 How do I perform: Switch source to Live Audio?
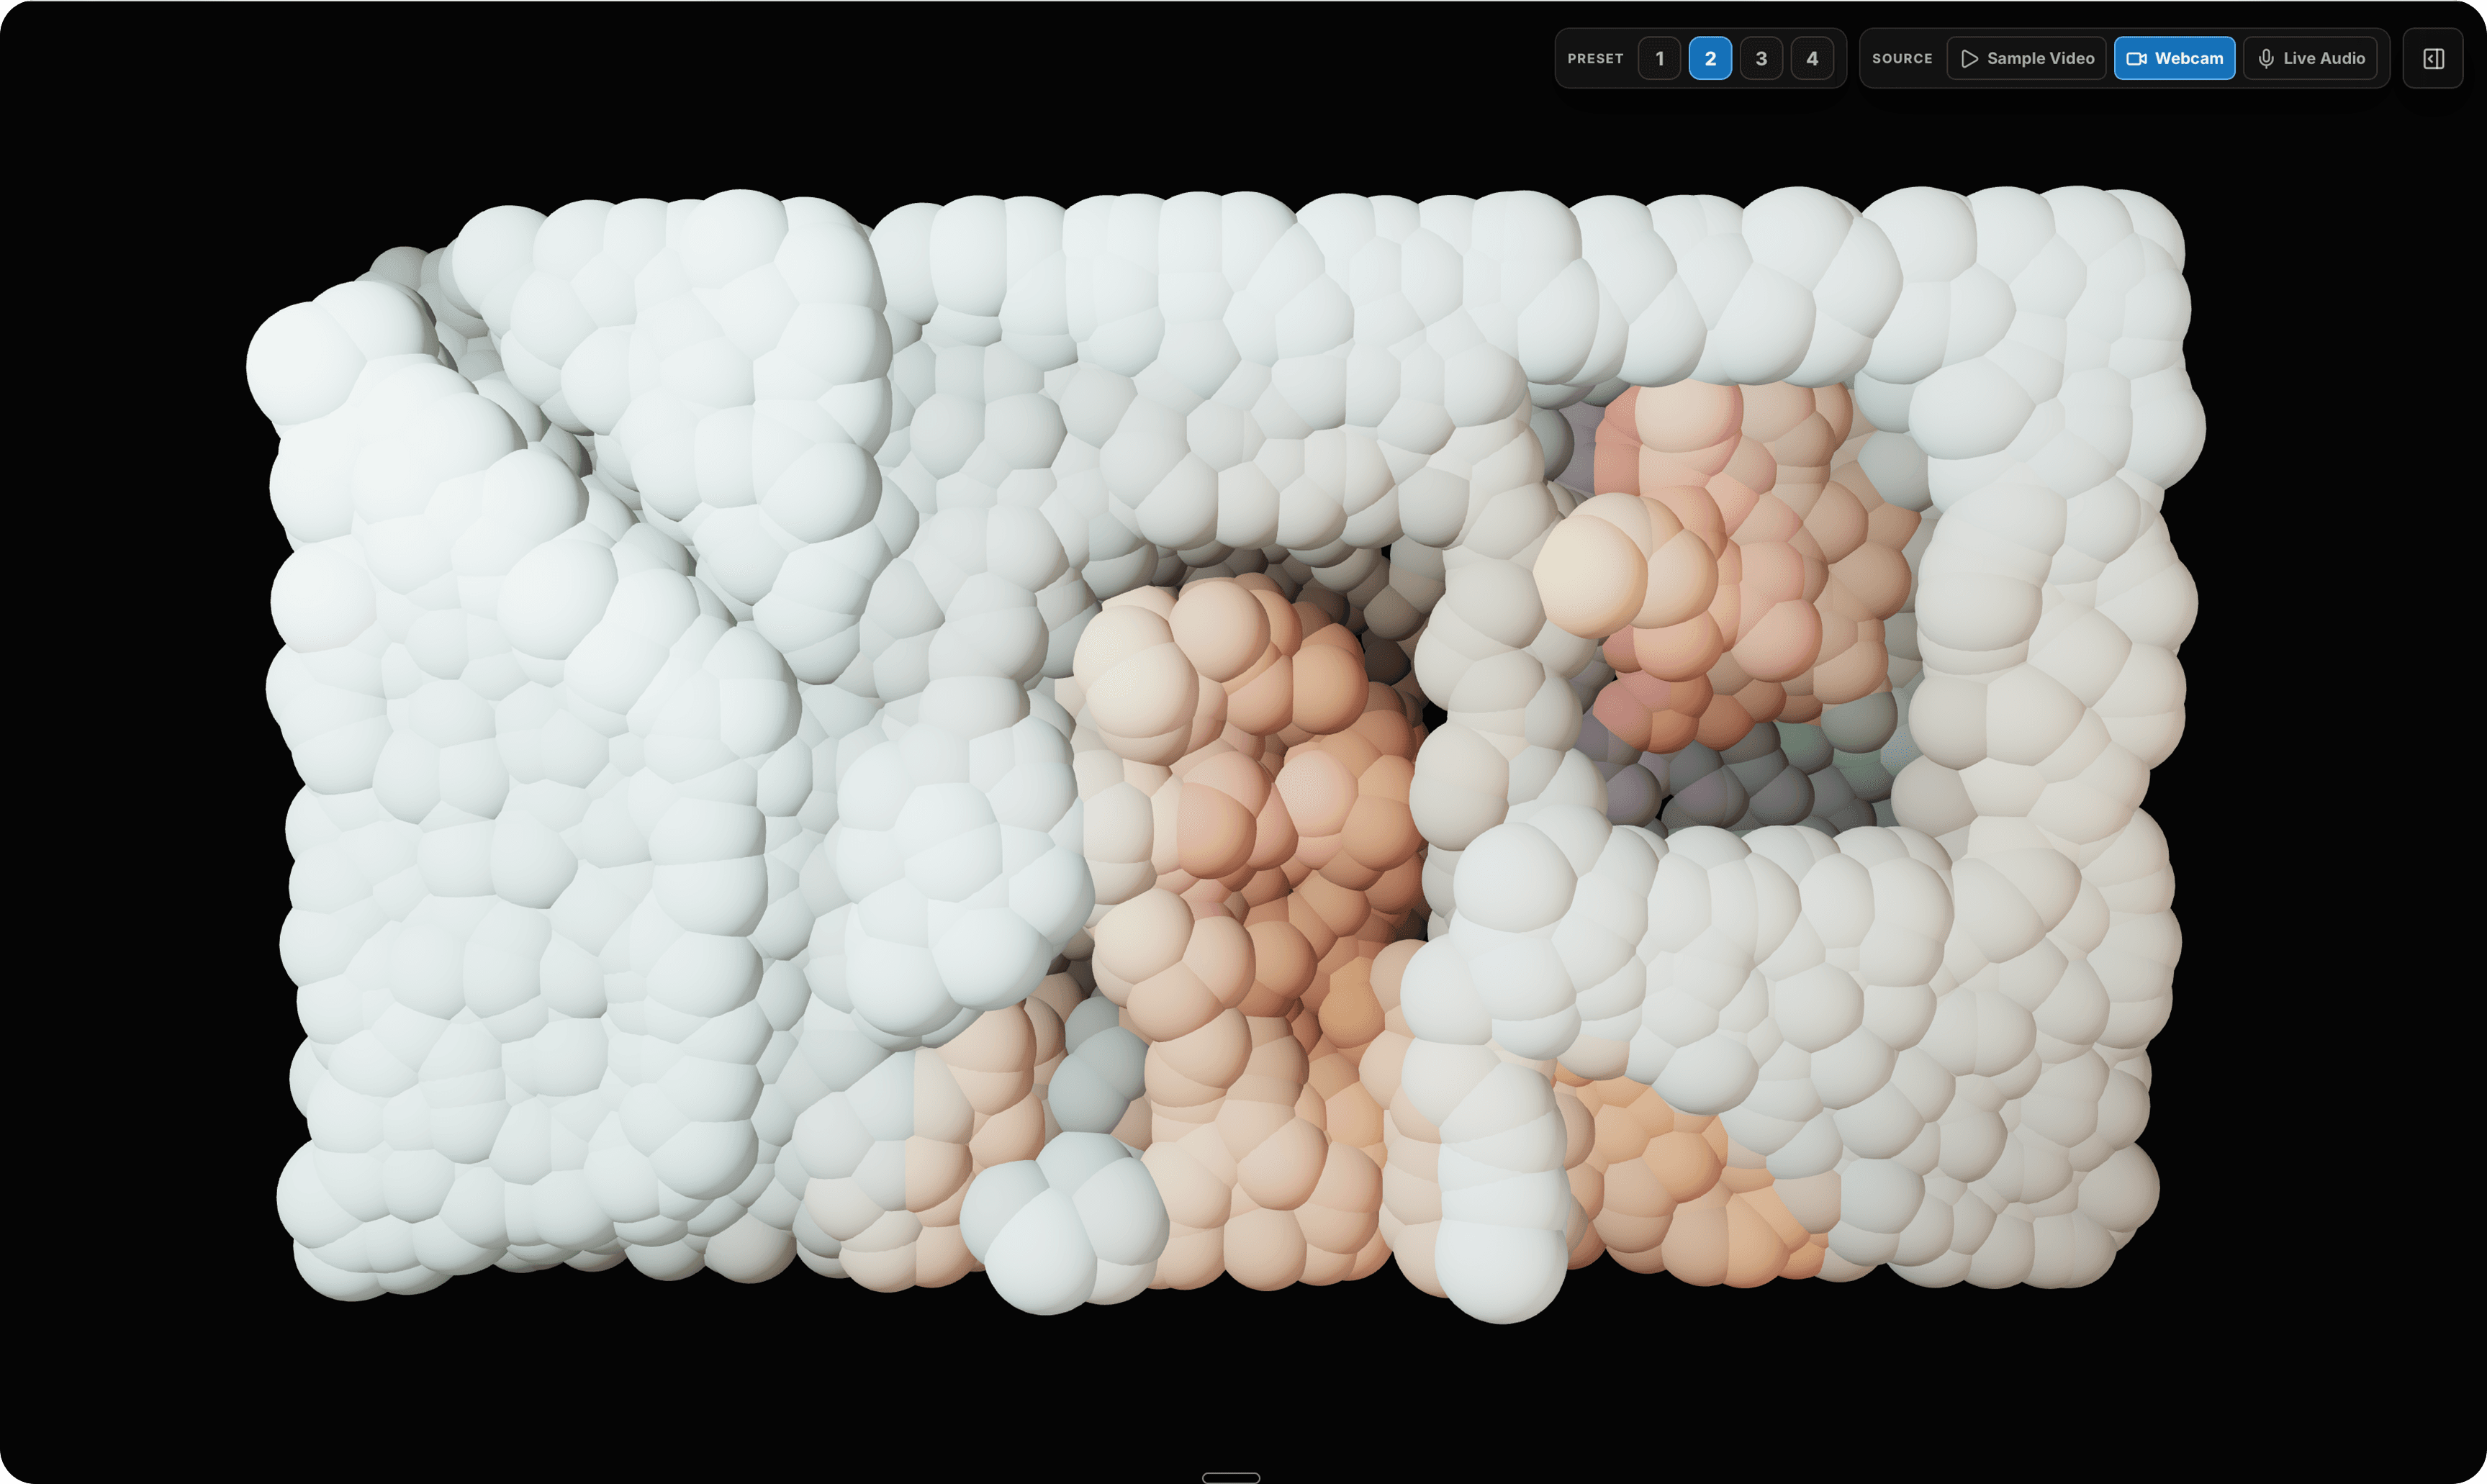[x=2310, y=58]
